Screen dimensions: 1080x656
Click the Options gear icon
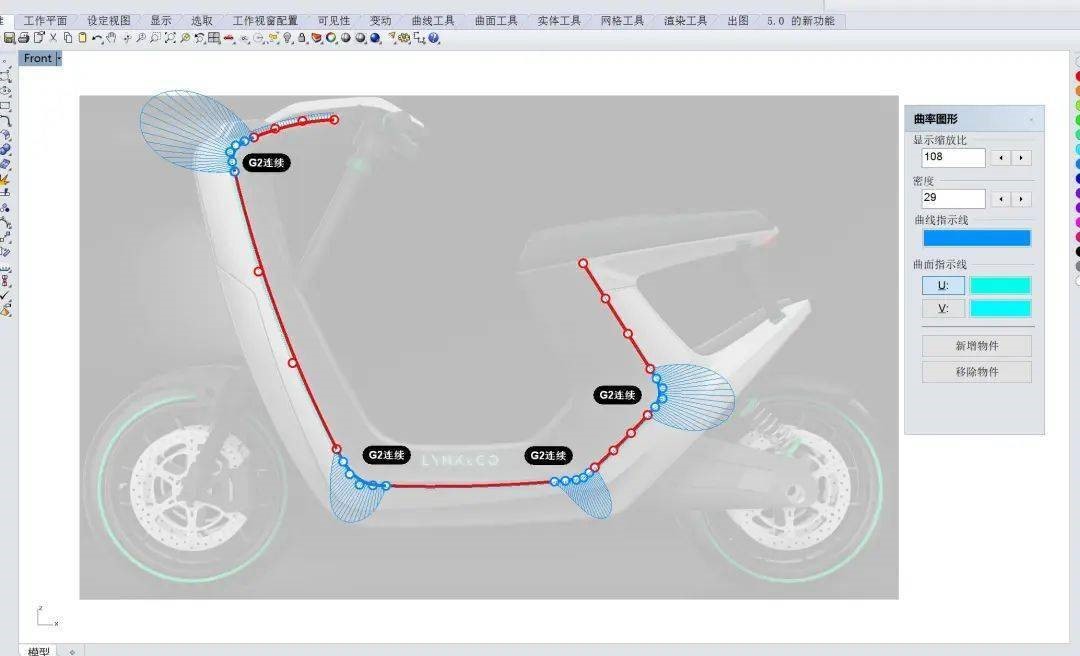404,38
